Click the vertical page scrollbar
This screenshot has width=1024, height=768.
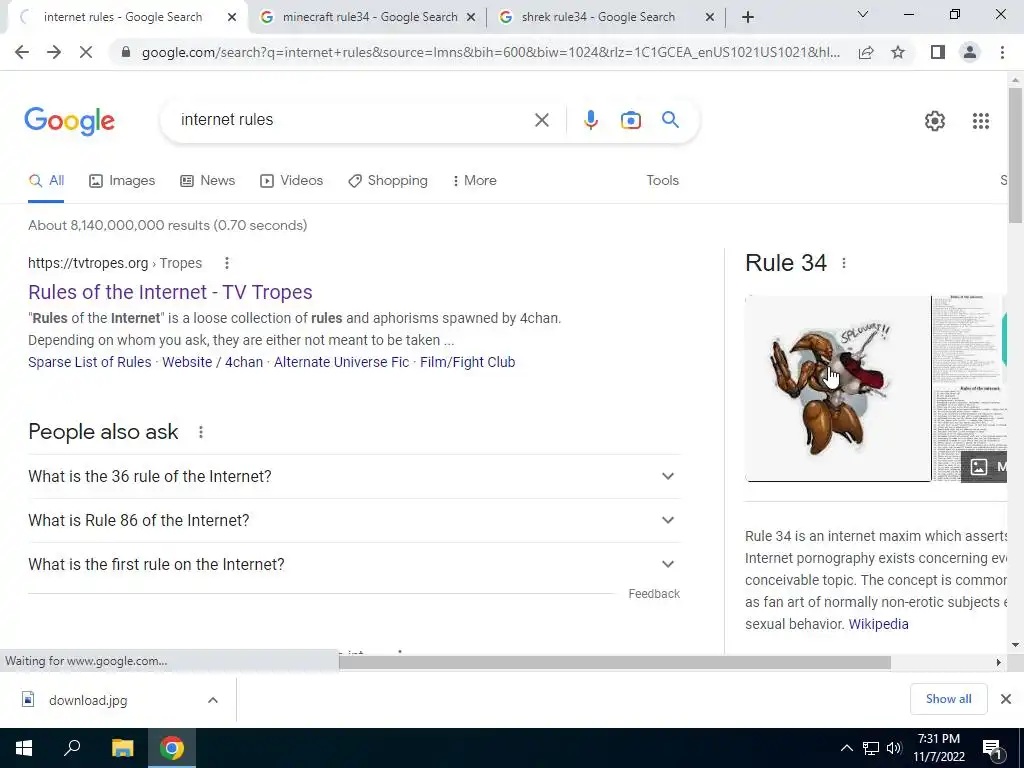tap(1015, 154)
